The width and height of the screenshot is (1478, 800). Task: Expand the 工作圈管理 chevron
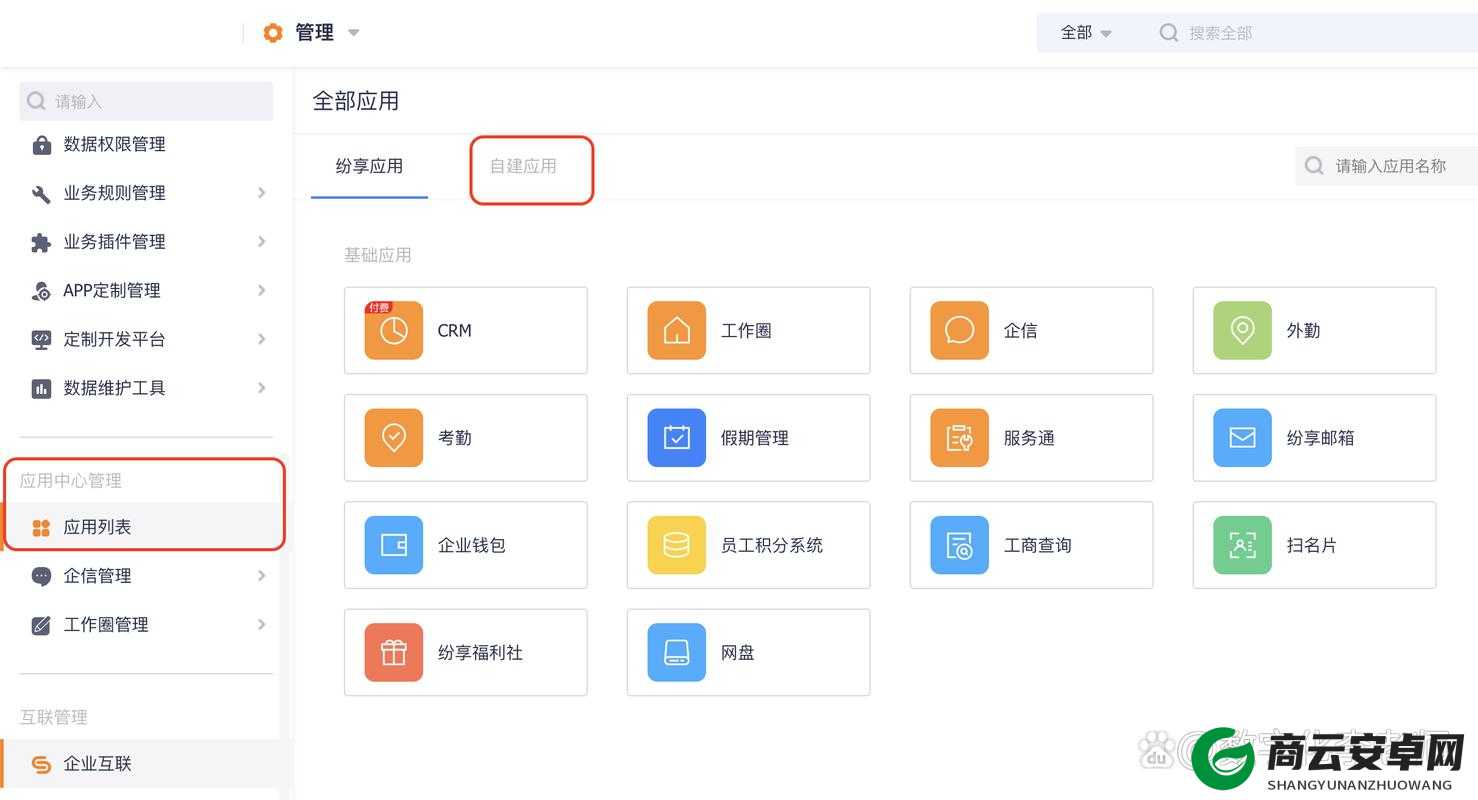(261, 624)
